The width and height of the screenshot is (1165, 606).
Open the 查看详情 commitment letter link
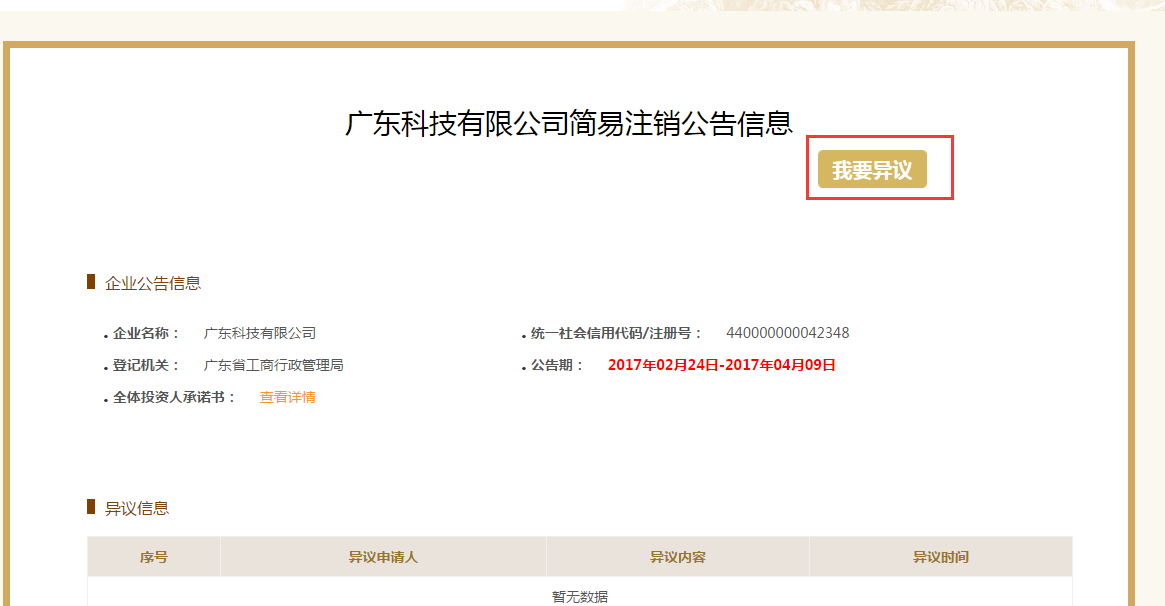click(x=287, y=397)
